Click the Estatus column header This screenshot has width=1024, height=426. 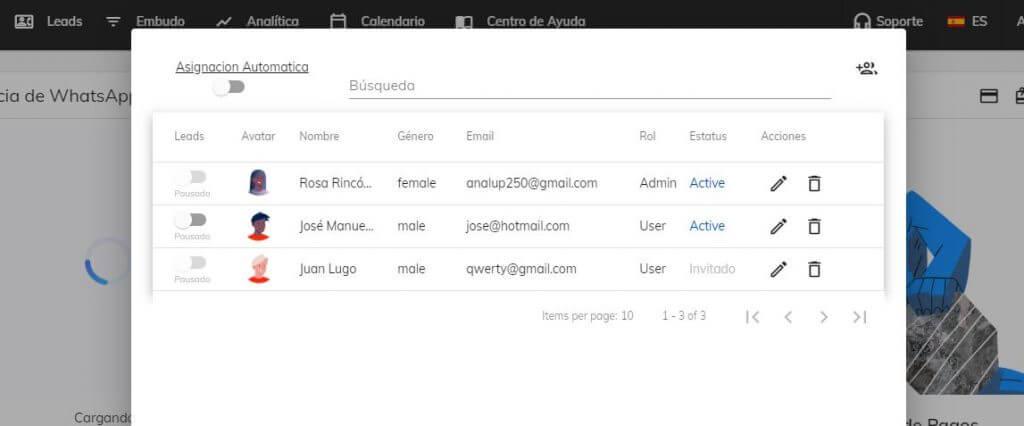[708, 137]
